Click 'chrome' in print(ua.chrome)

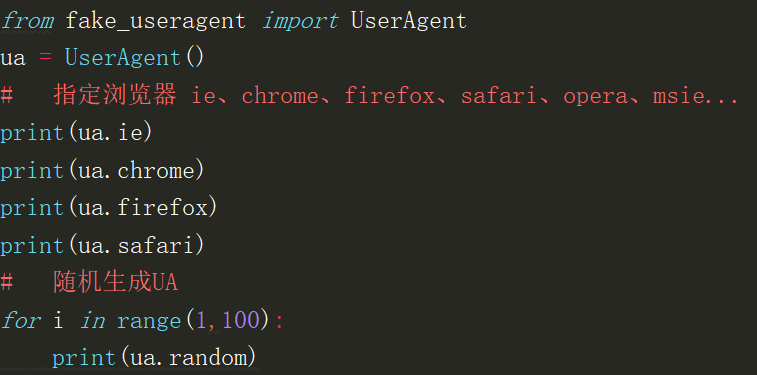tap(155, 171)
